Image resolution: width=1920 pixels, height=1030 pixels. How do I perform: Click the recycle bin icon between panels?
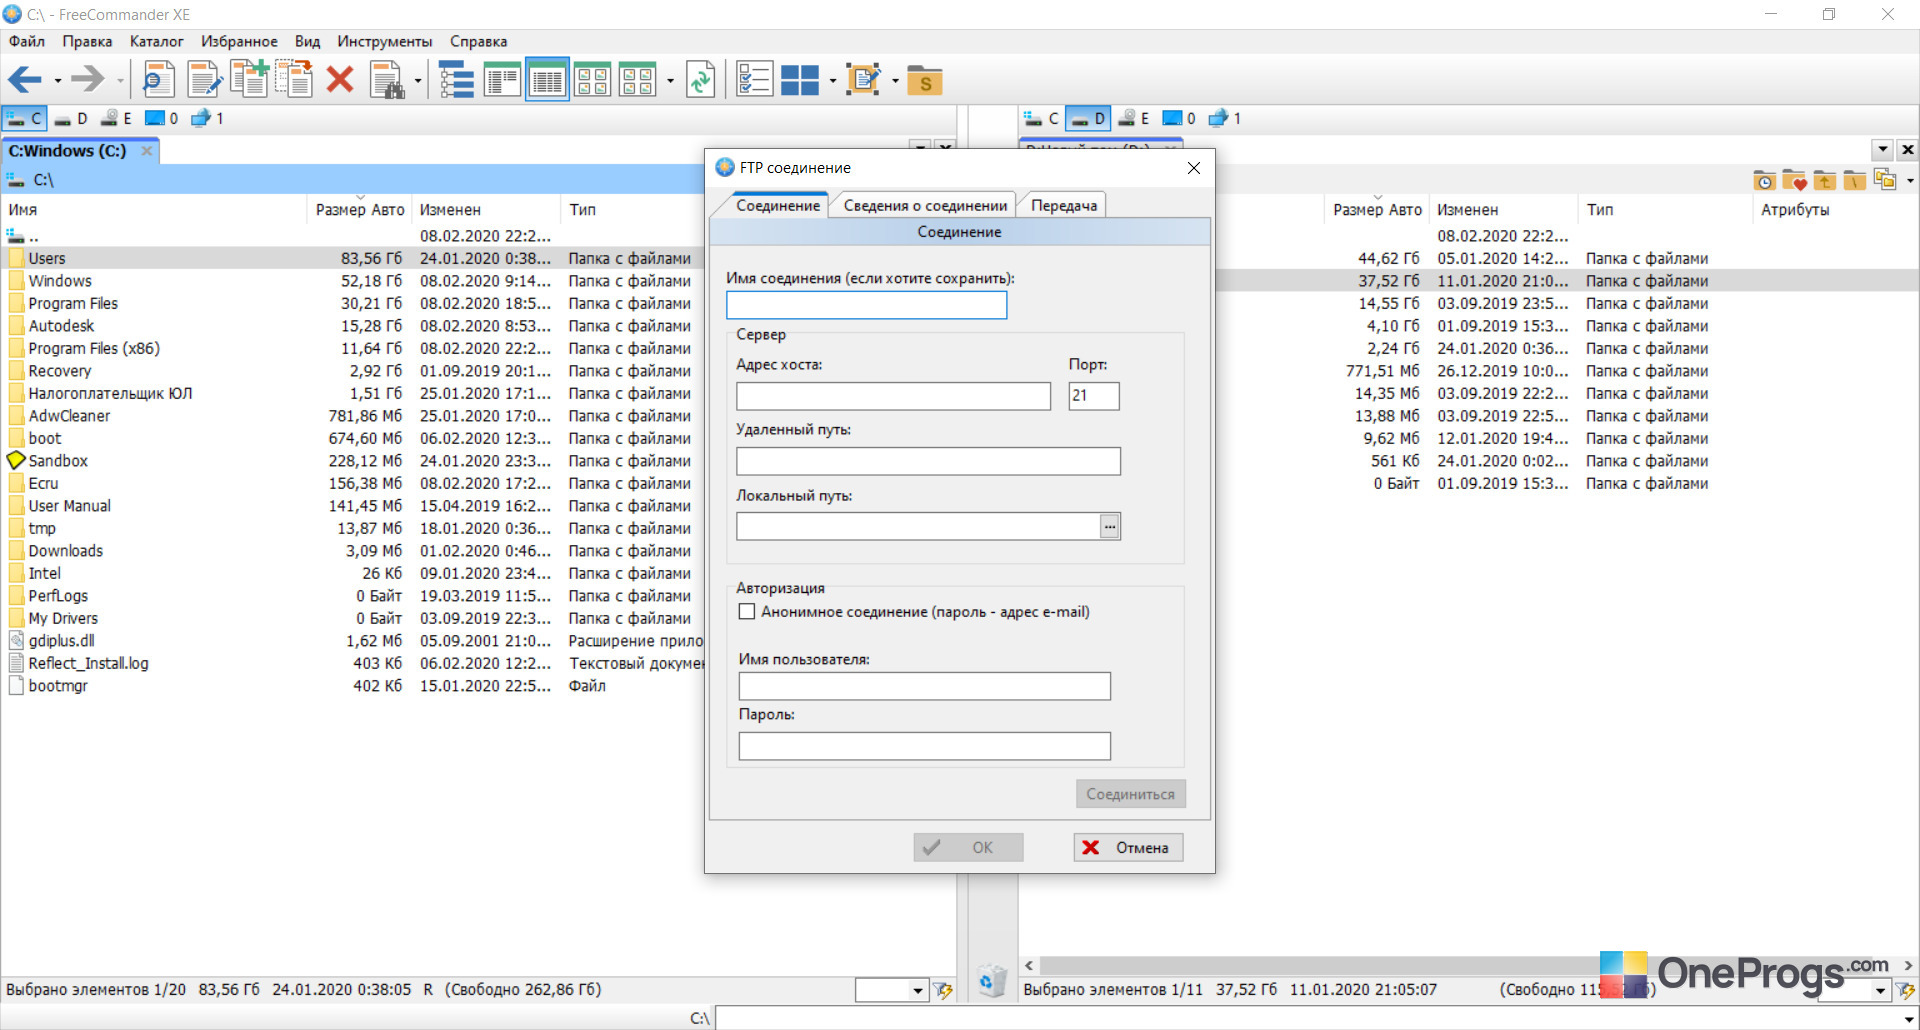(992, 980)
